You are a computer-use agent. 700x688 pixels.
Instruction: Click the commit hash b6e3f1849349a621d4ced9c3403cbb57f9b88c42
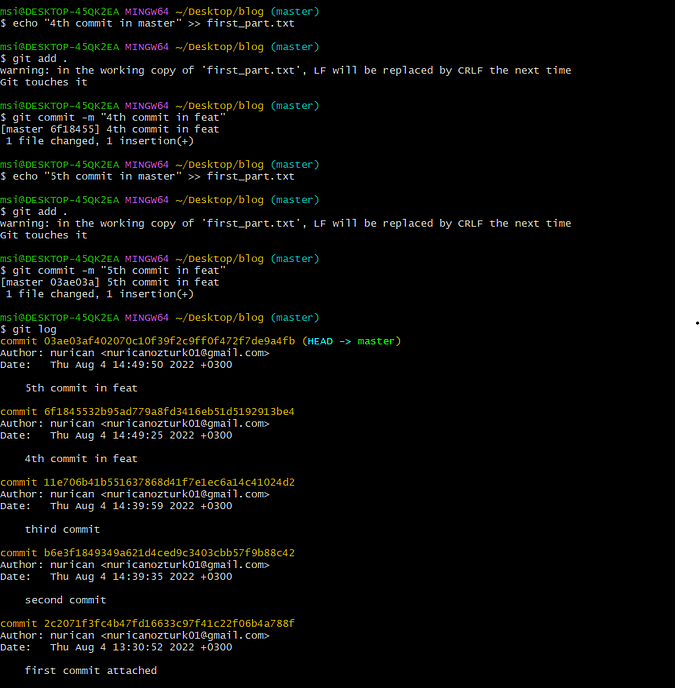169,553
